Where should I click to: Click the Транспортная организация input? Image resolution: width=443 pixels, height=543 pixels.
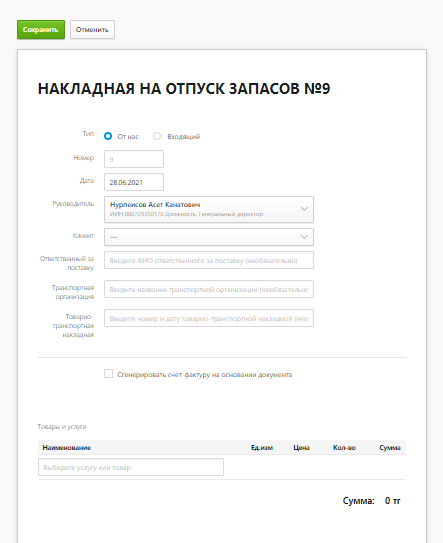pos(209,289)
